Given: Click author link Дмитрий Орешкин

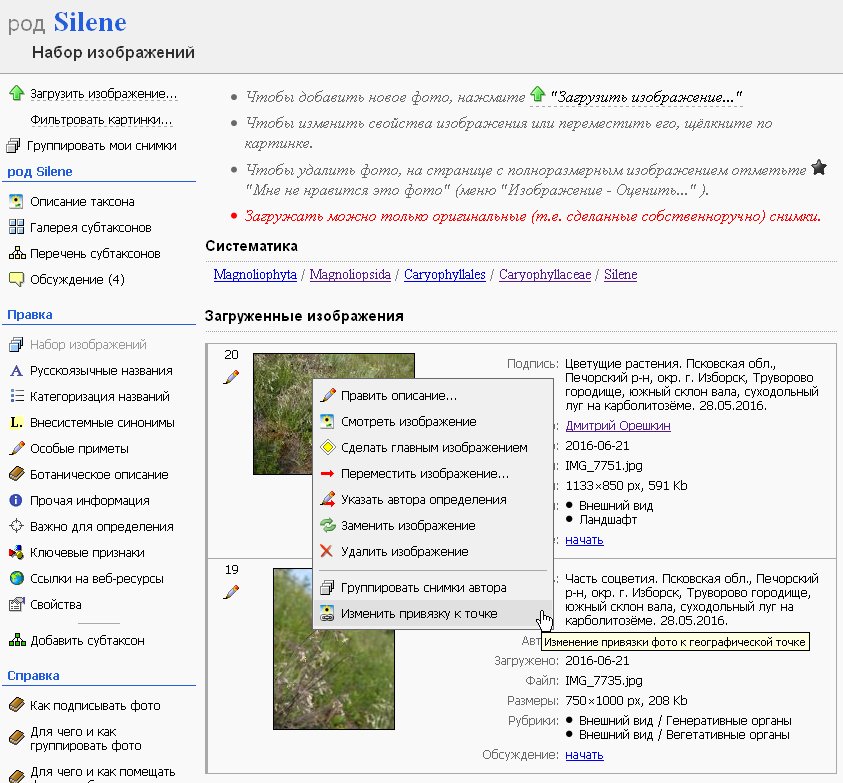Looking at the screenshot, I should click(x=617, y=425).
